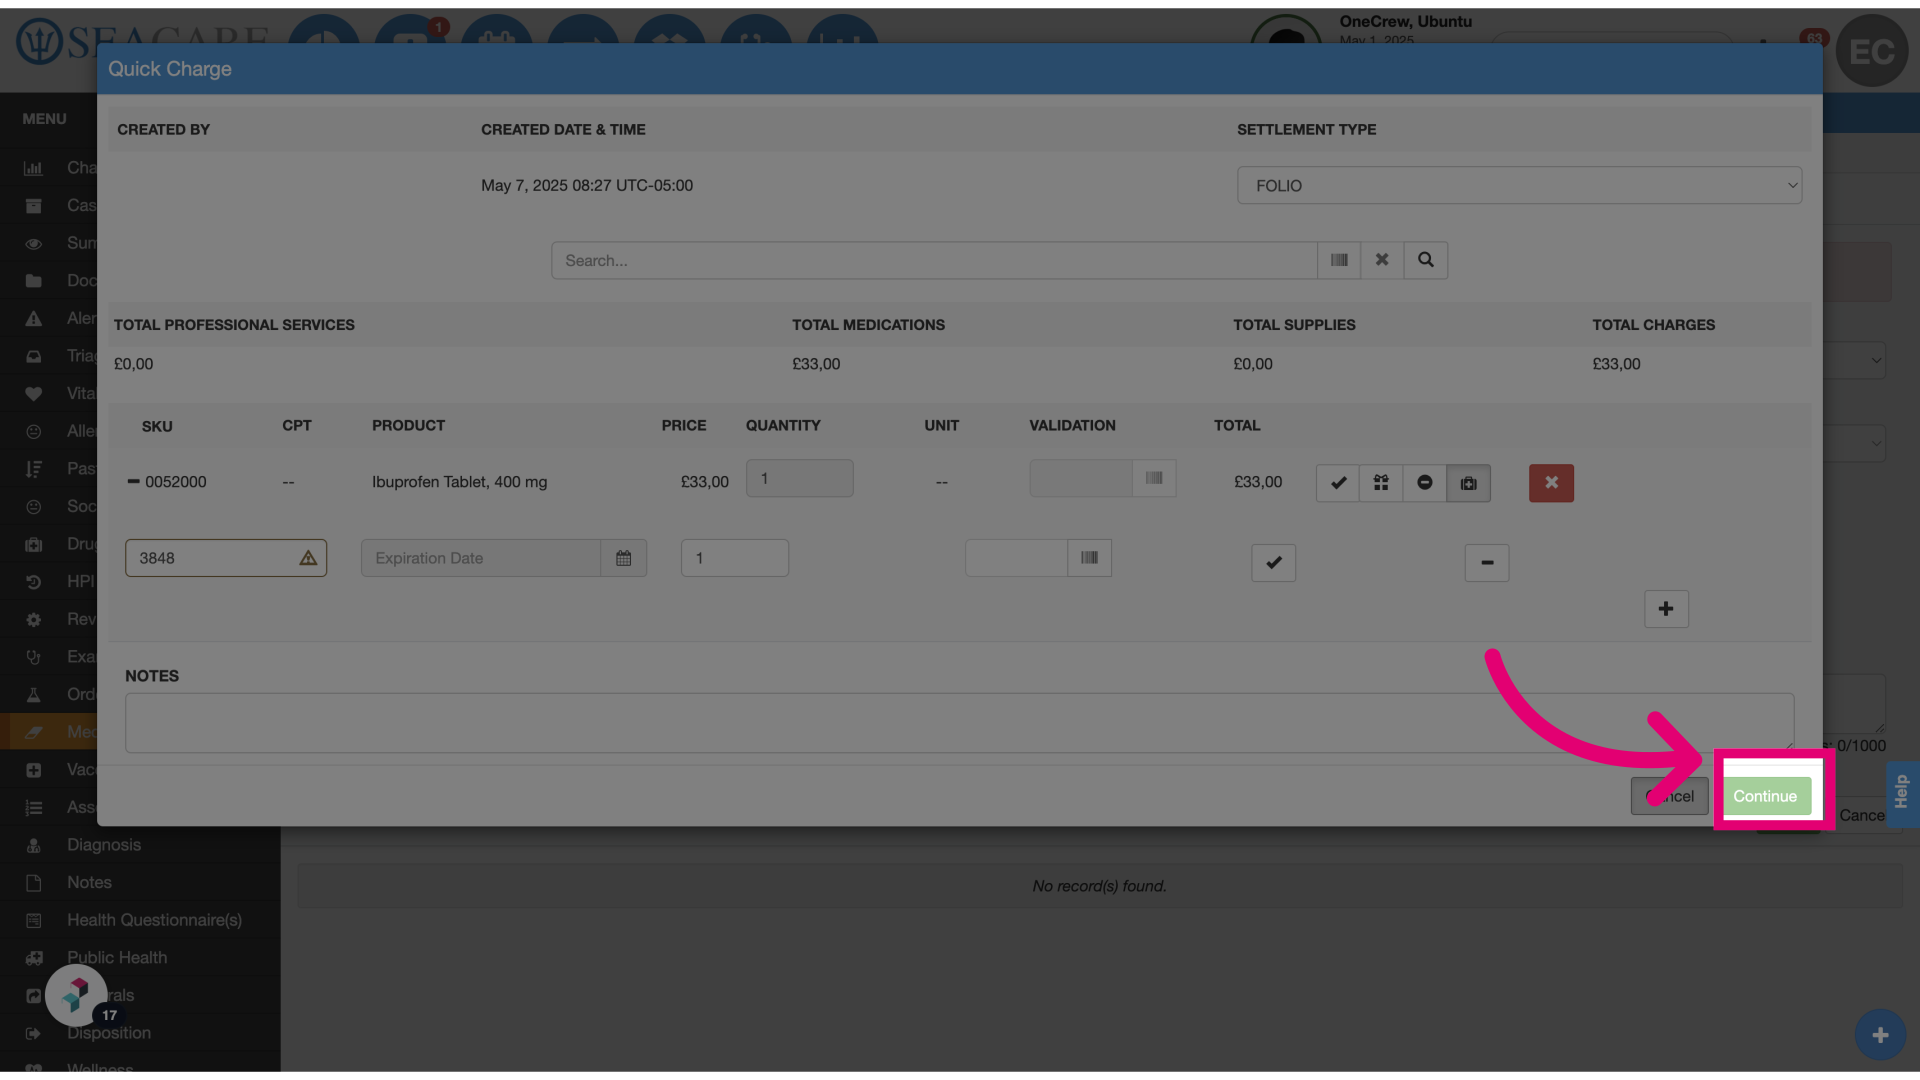Click the stethoscope Exam icon in sidebar
Image resolution: width=1920 pixels, height=1080 pixels.
click(33, 657)
